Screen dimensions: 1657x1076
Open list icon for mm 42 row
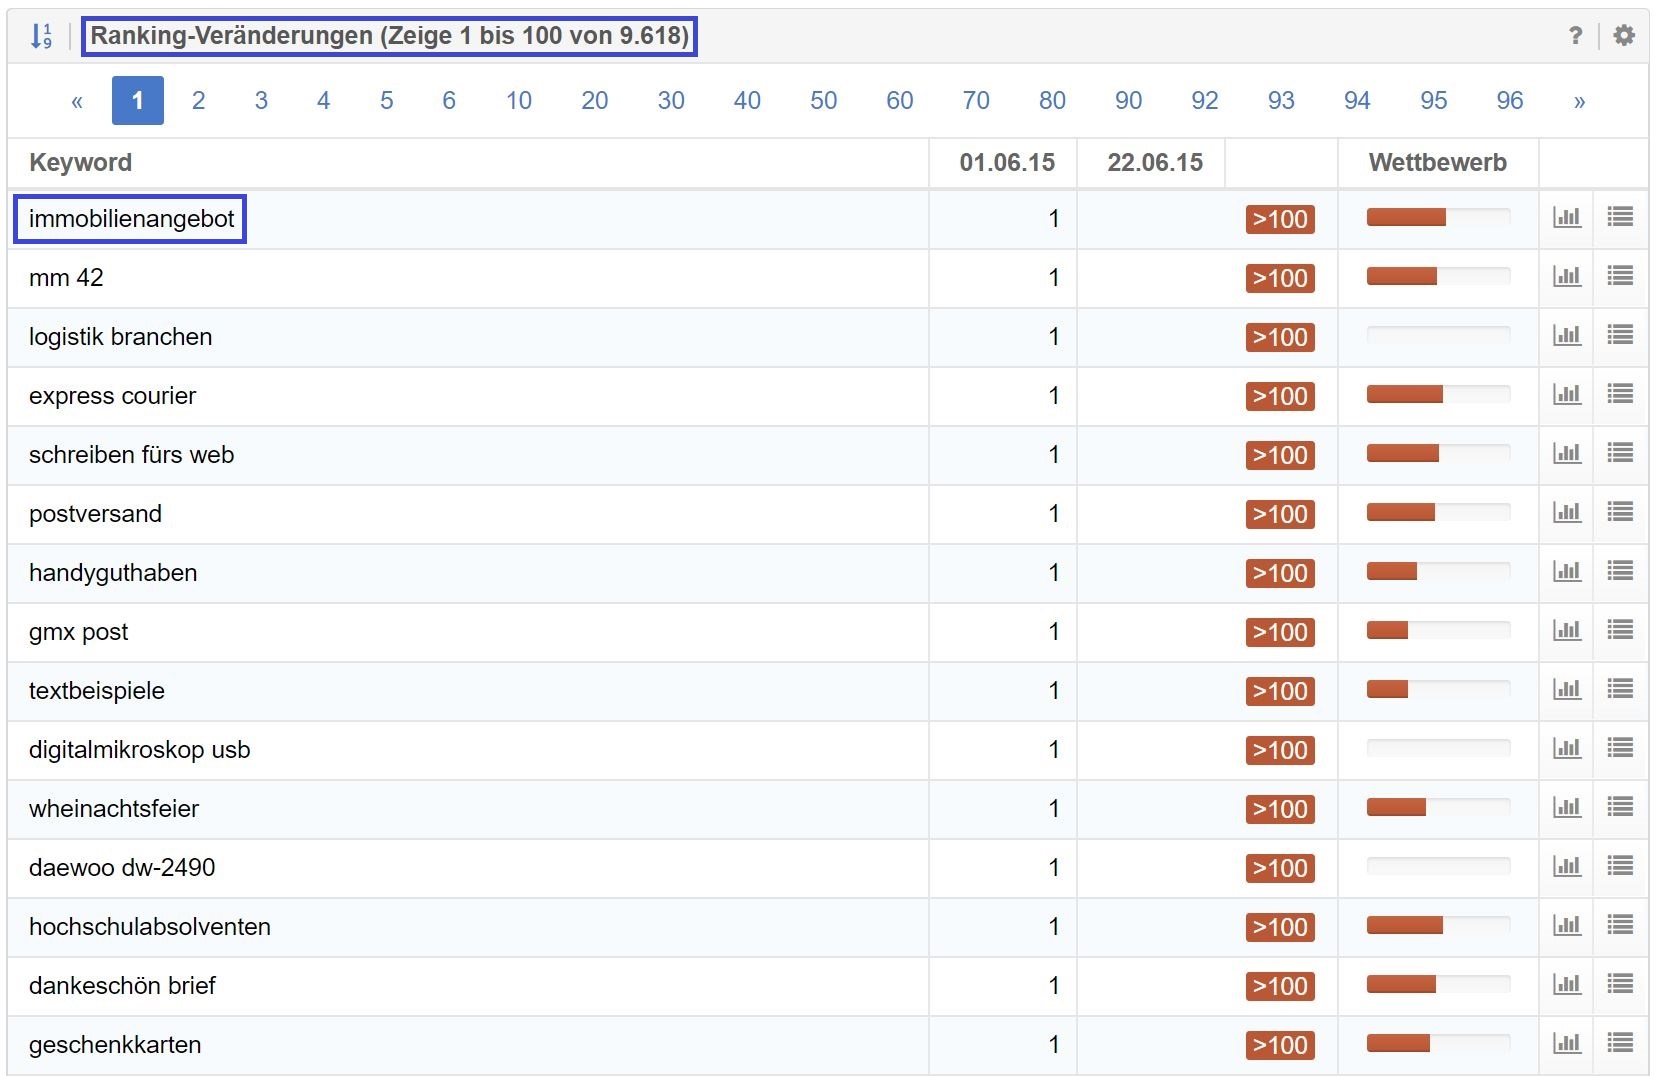click(x=1620, y=276)
